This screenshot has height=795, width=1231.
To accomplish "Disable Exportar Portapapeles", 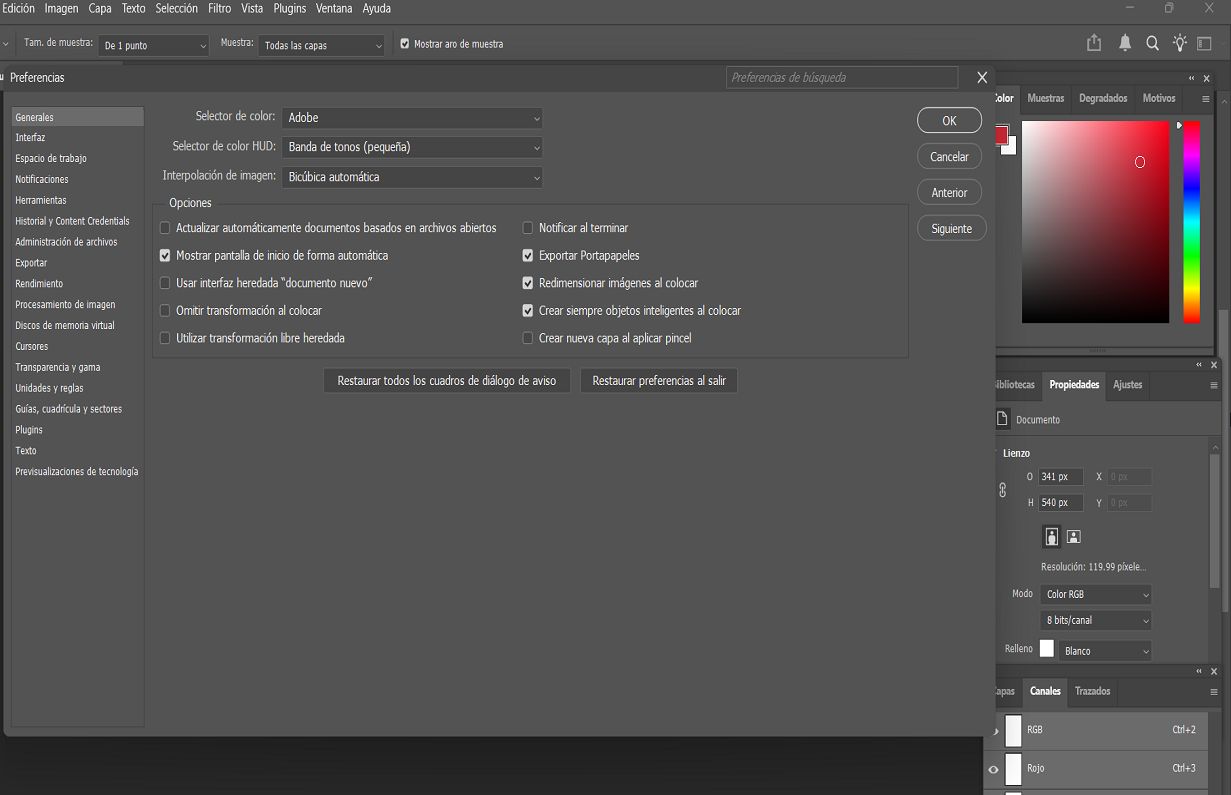I will (528, 255).
